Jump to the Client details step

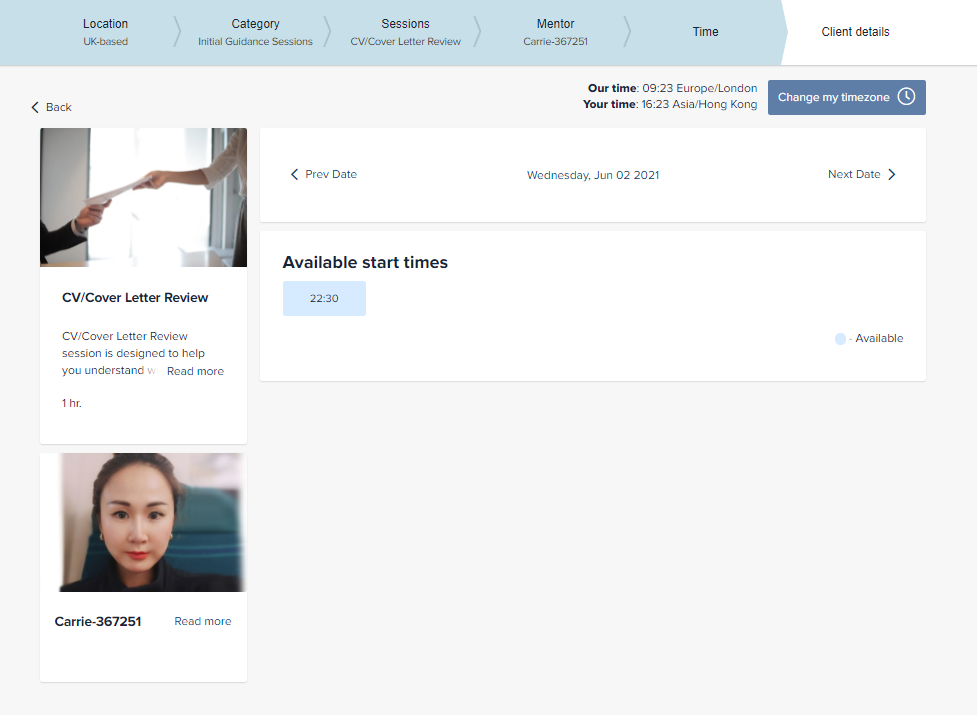click(855, 32)
